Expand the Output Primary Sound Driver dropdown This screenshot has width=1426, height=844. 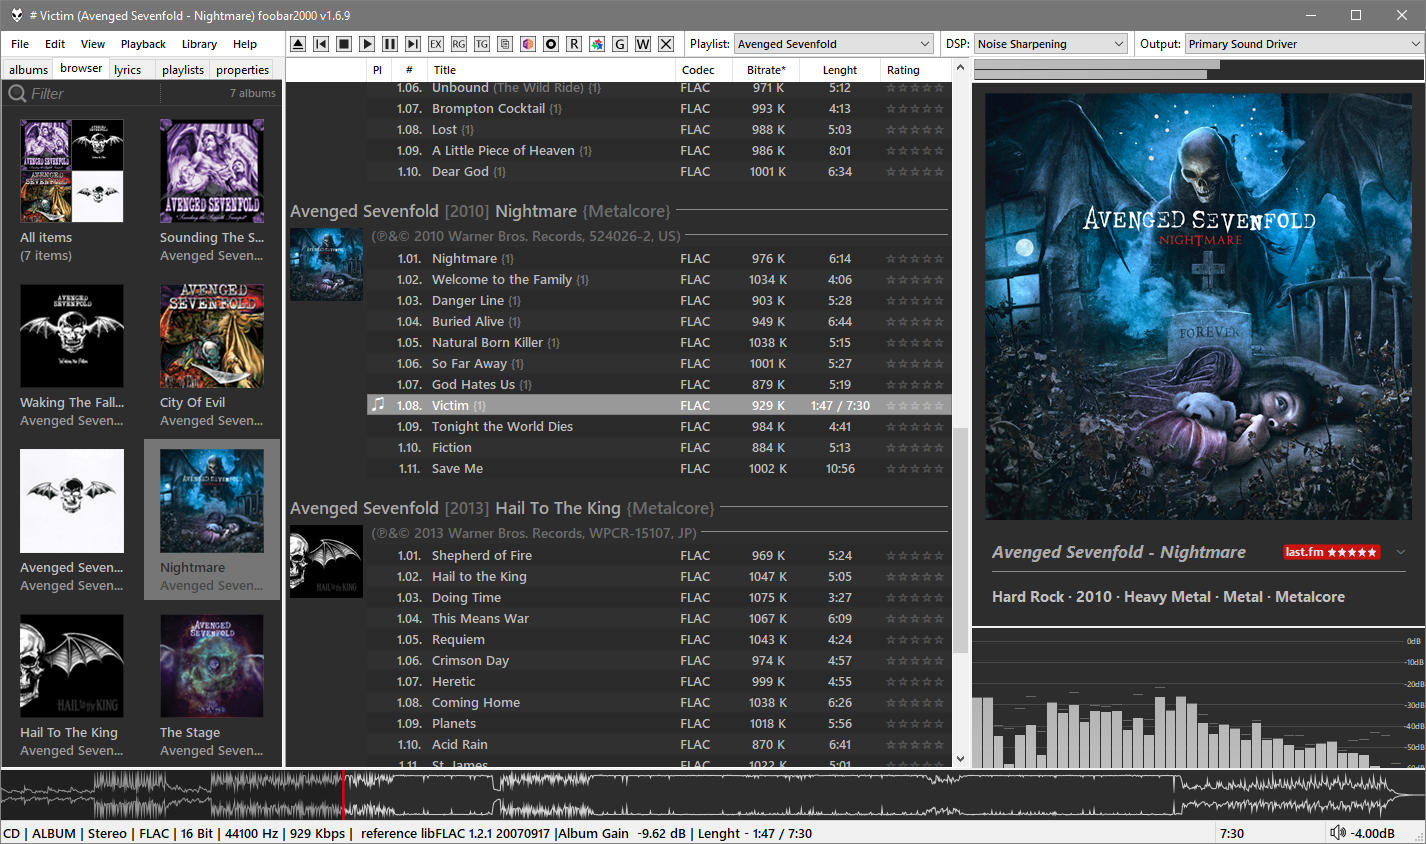click(1303, 44)
